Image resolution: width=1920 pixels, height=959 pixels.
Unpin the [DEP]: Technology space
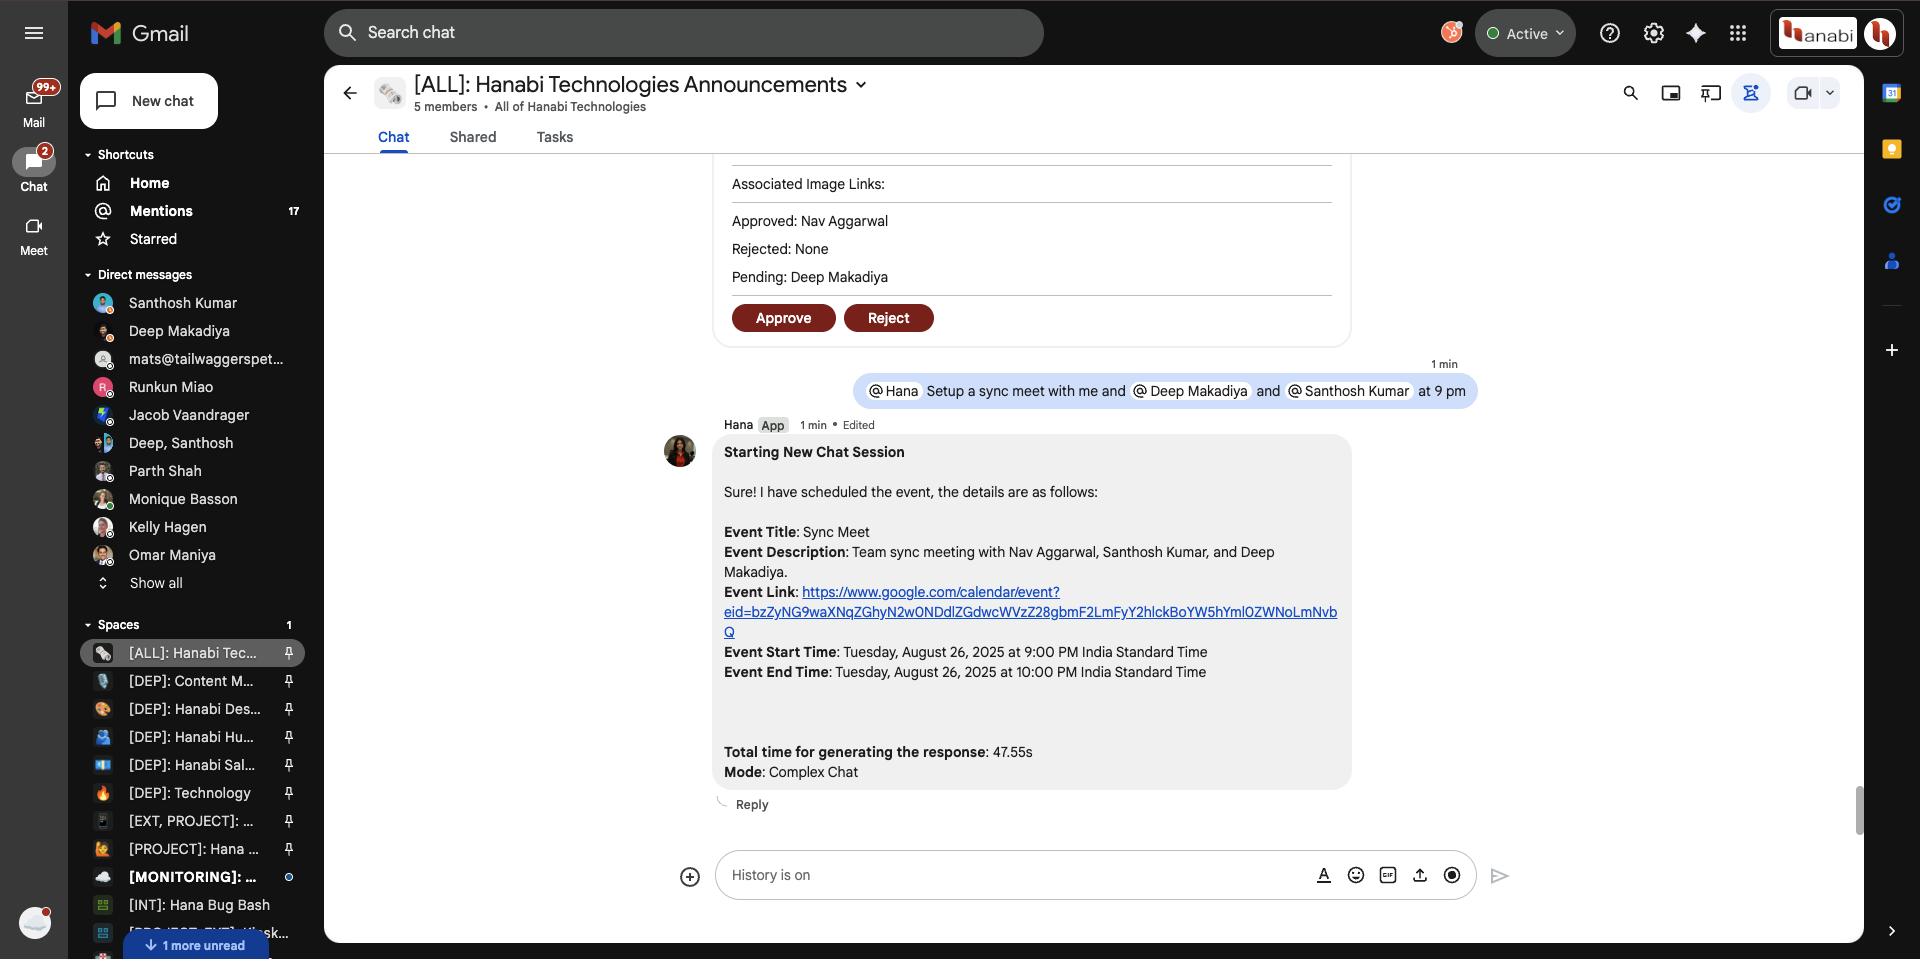click(x=289, y=793)
